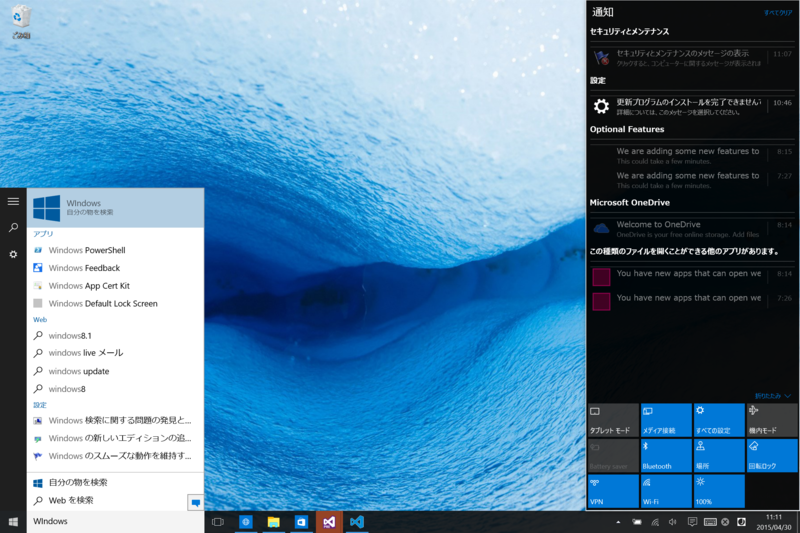The height and width of the screenshot is (533, 800).
Task: Toggle Location quick action tile
Action: click(719, 456)
